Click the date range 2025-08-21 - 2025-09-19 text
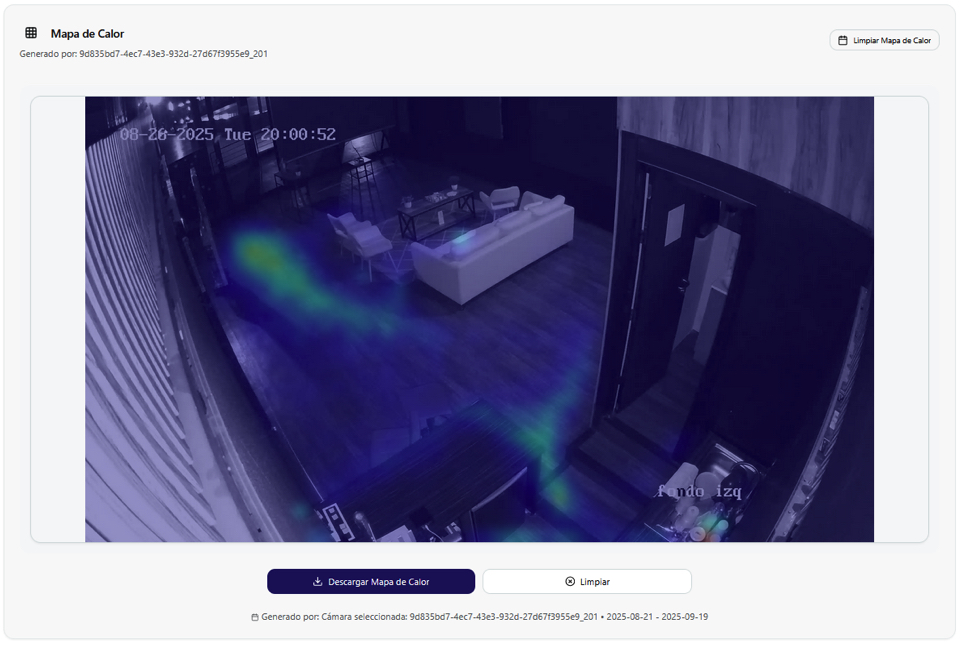This screenshot has height=646, width=962. [x=656, y=618]
